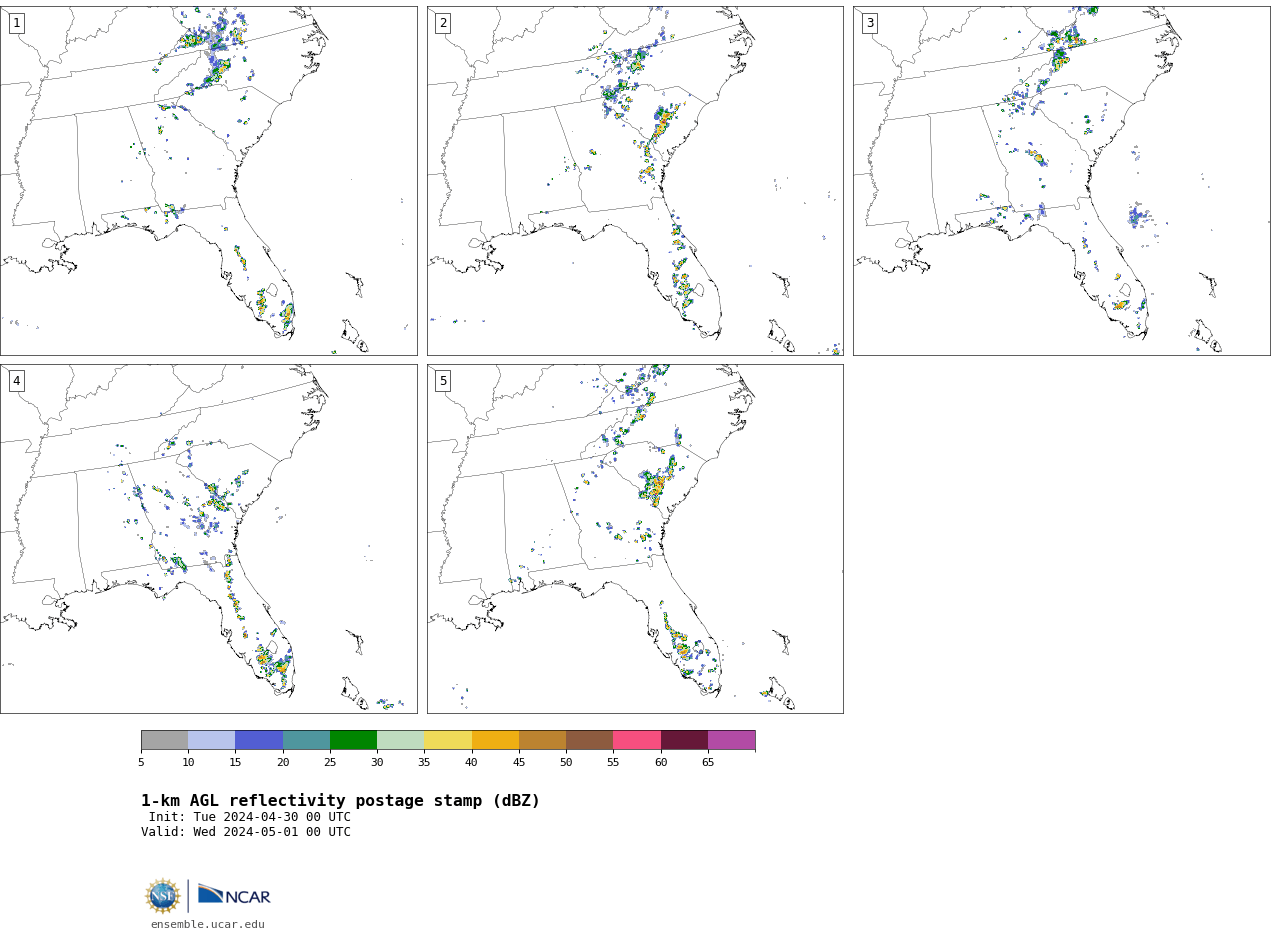Click the panel number label '4'
This screenshot has height=936, width=1280.
pyautogui.click(x=16, y=381)
